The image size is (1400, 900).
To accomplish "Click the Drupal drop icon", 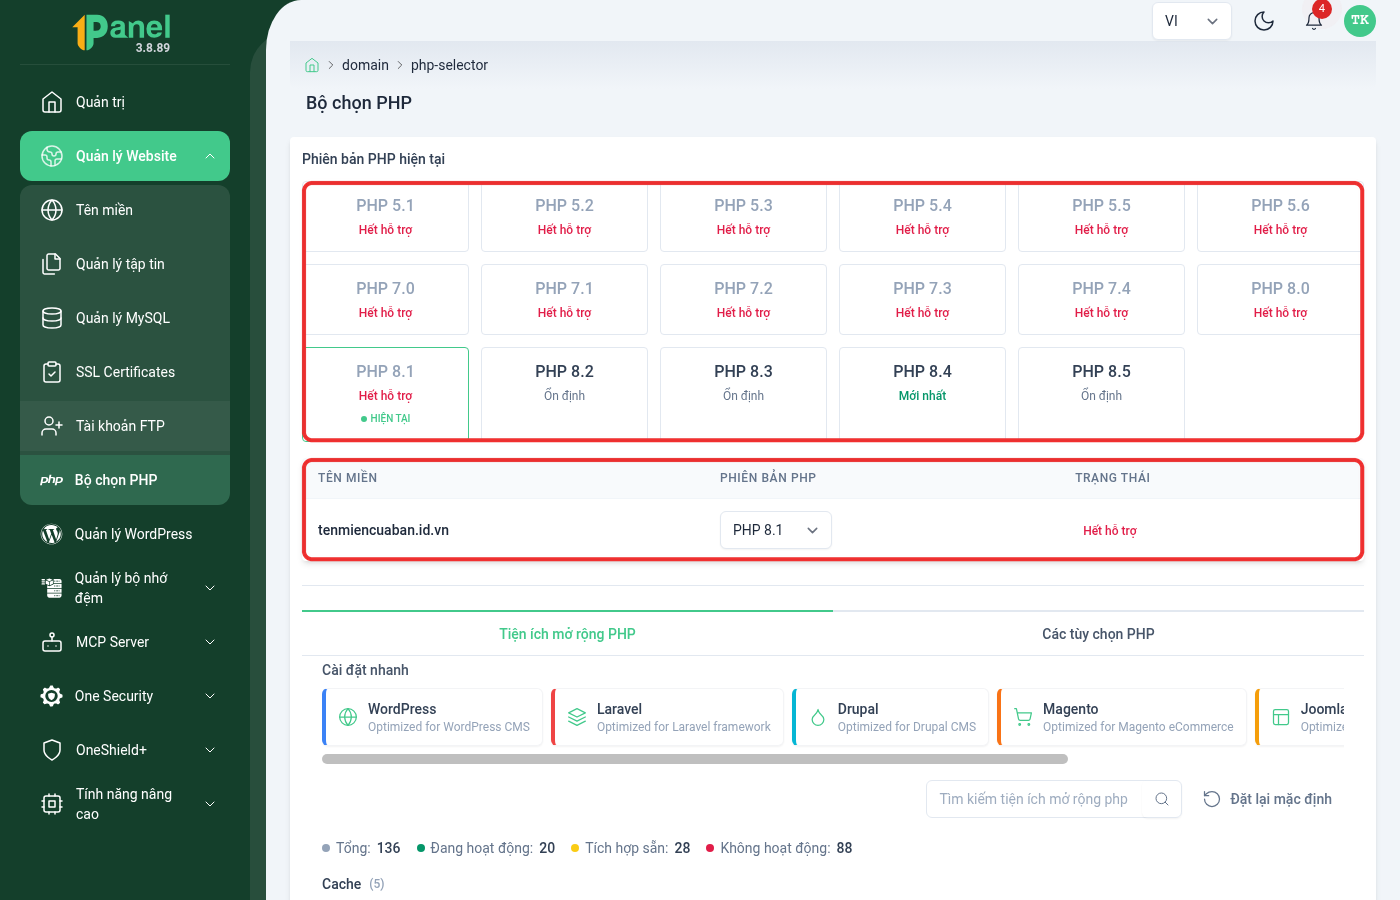I will [x=818, y=717].
